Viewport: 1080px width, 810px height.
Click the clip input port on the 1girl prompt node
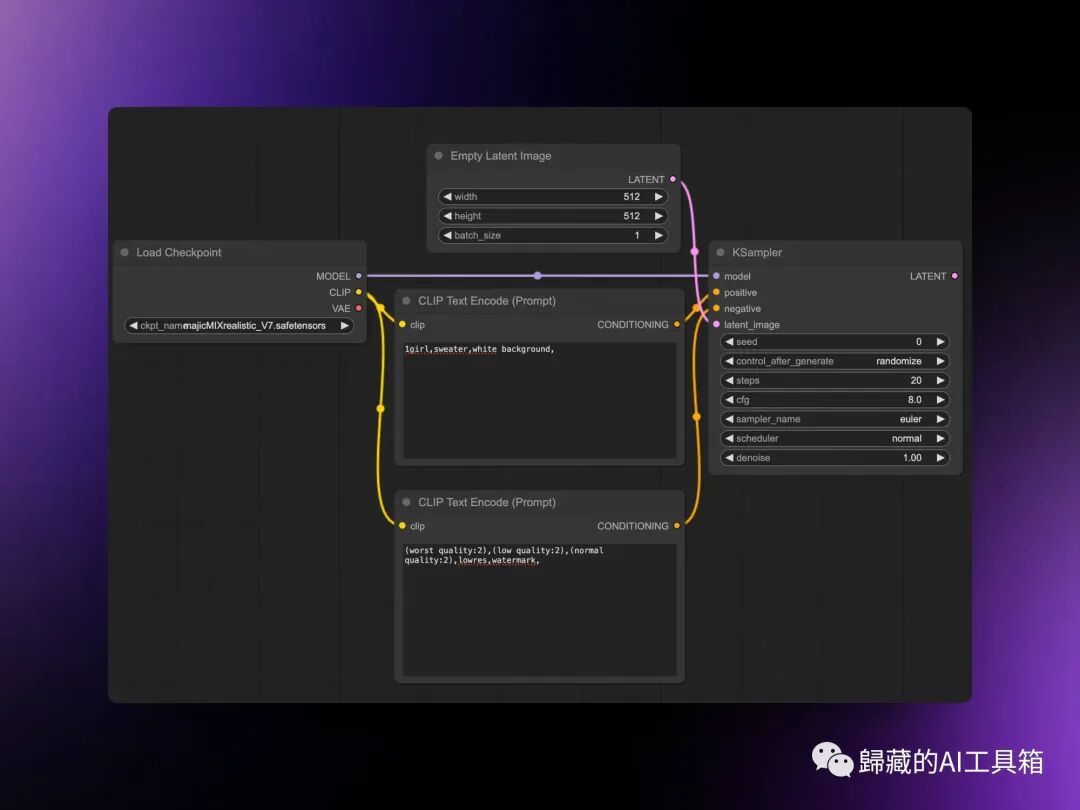402,324
